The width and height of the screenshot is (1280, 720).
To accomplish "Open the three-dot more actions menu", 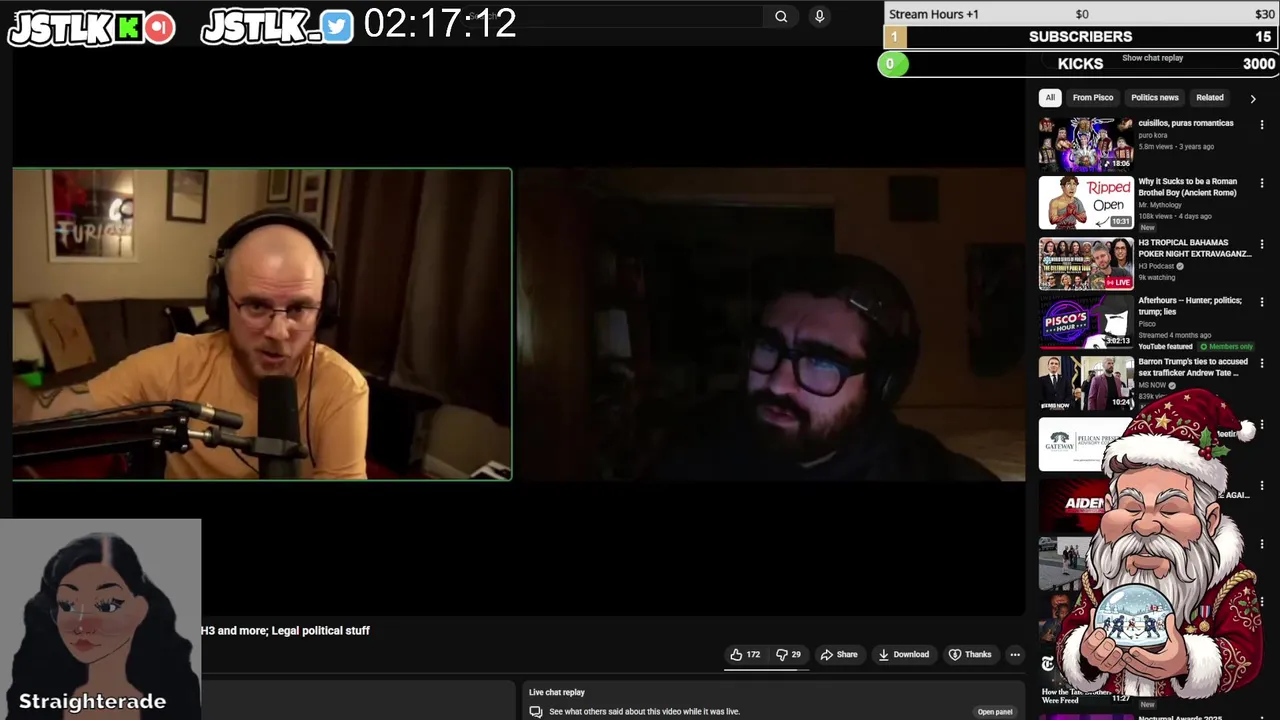I will (1015, 654).
